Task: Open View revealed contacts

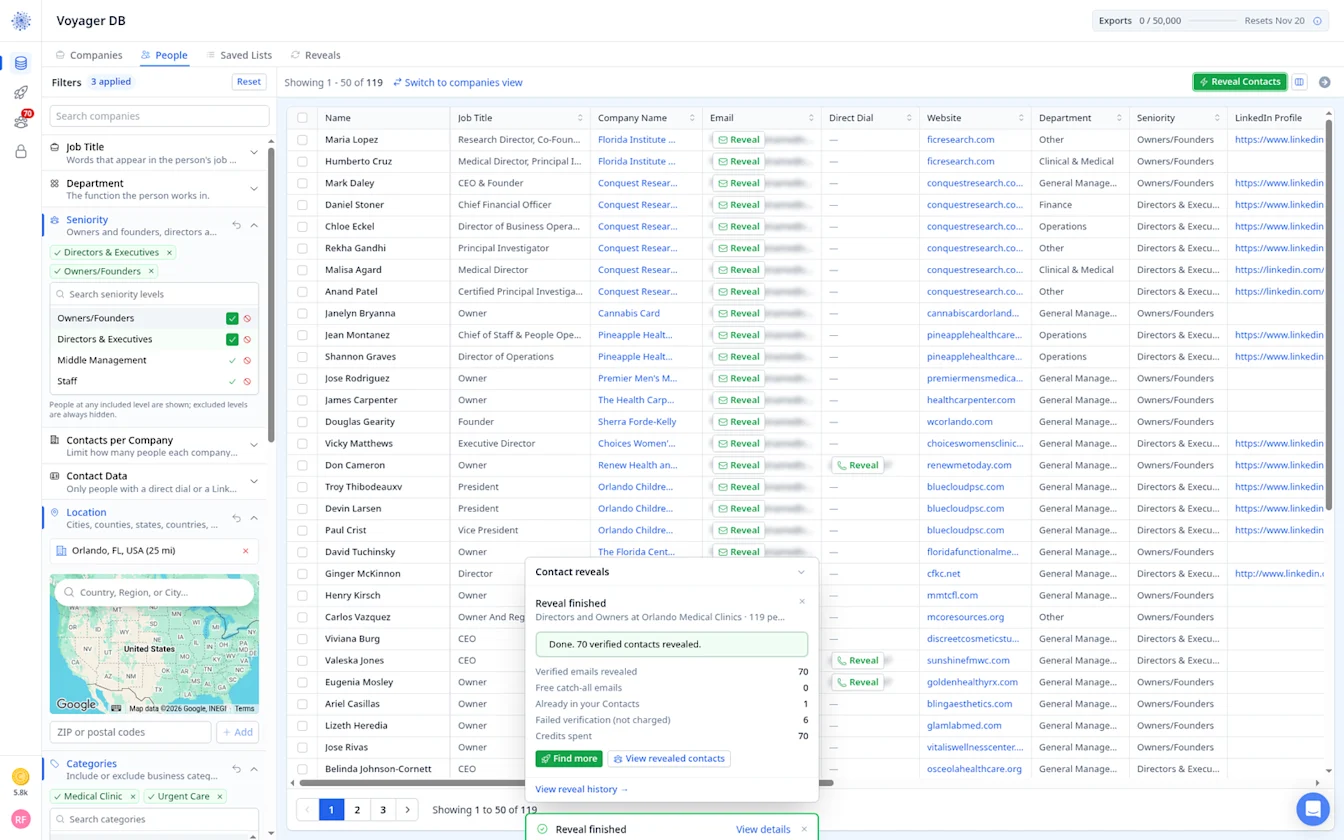Action: 669,759
